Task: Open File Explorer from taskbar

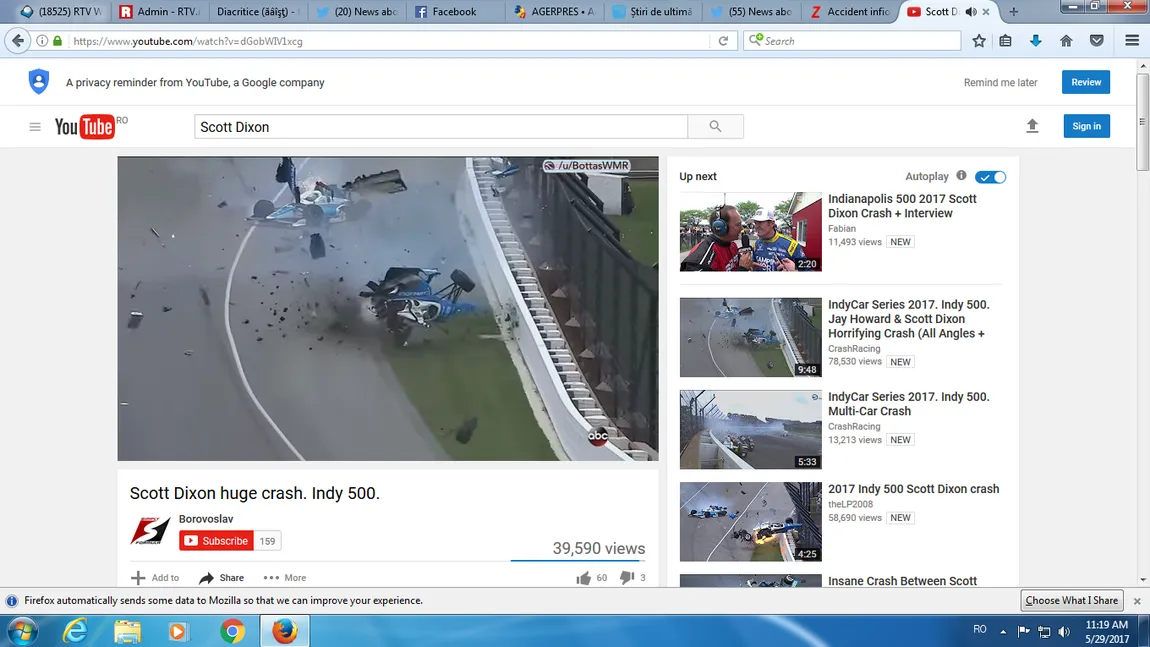Action: [127, 631]
